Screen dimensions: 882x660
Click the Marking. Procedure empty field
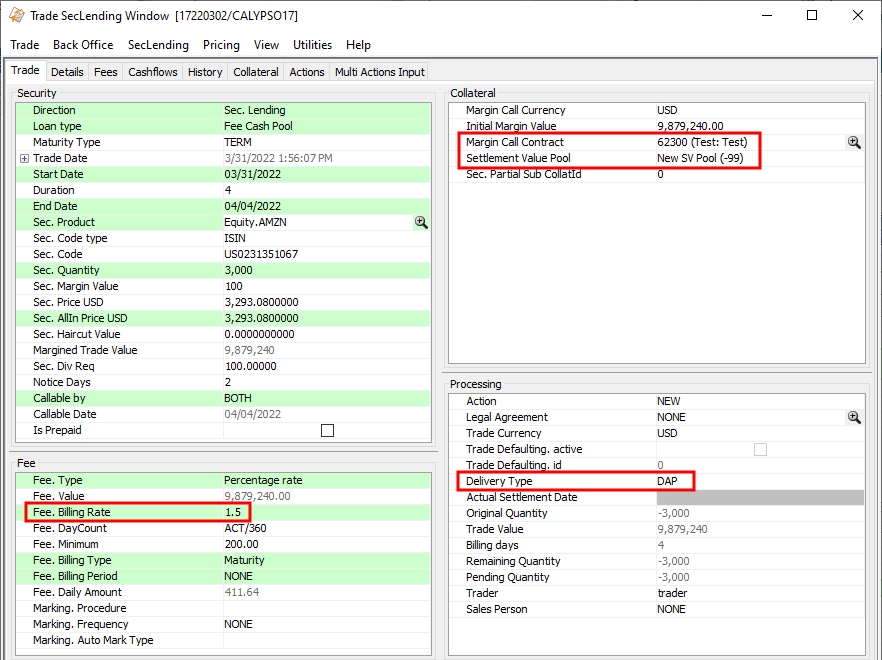coord(327,609)
